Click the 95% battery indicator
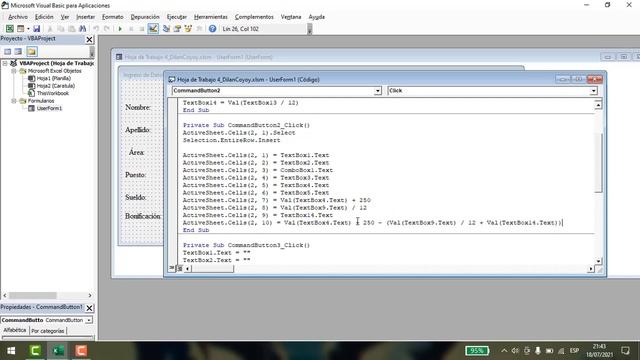The height and width of the screenshot is (360, 640). tap(477, 351)
